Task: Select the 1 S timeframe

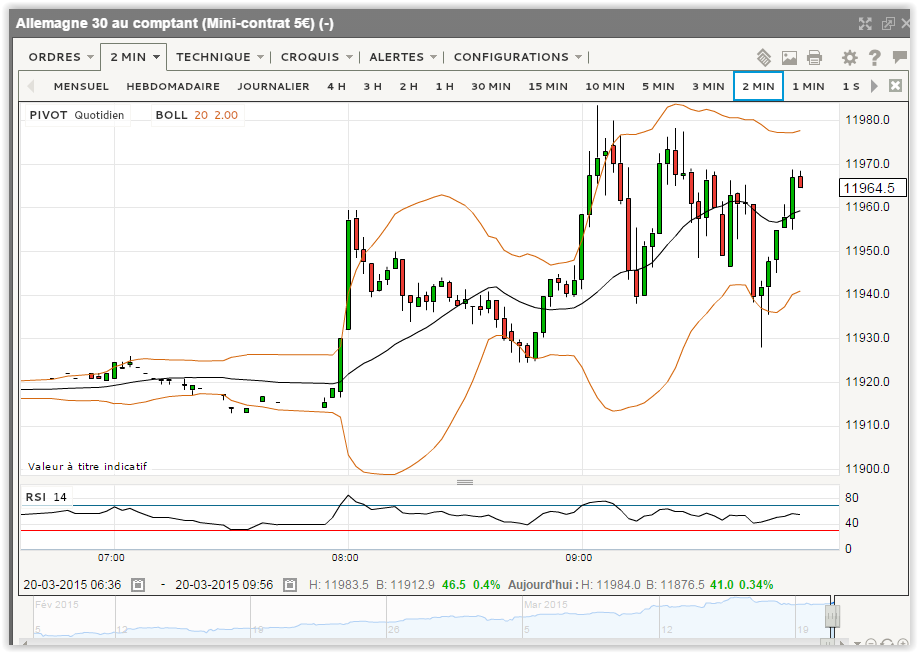Action: pos(851,86)
